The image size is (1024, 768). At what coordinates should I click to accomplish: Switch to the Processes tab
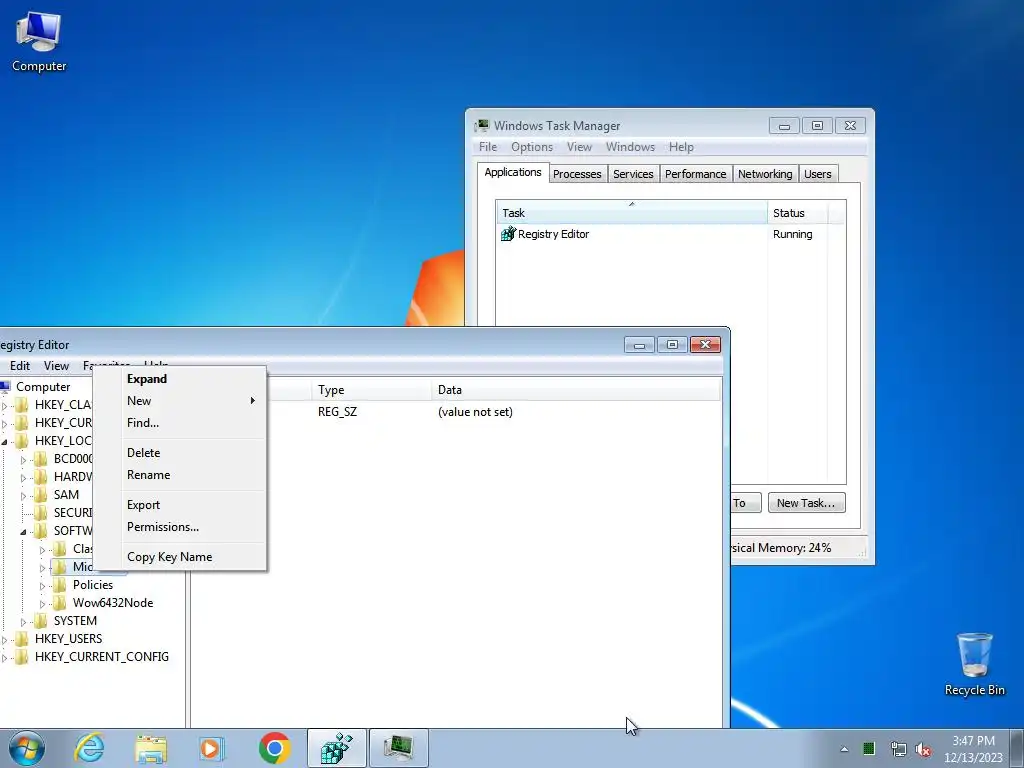click(577, 174)
